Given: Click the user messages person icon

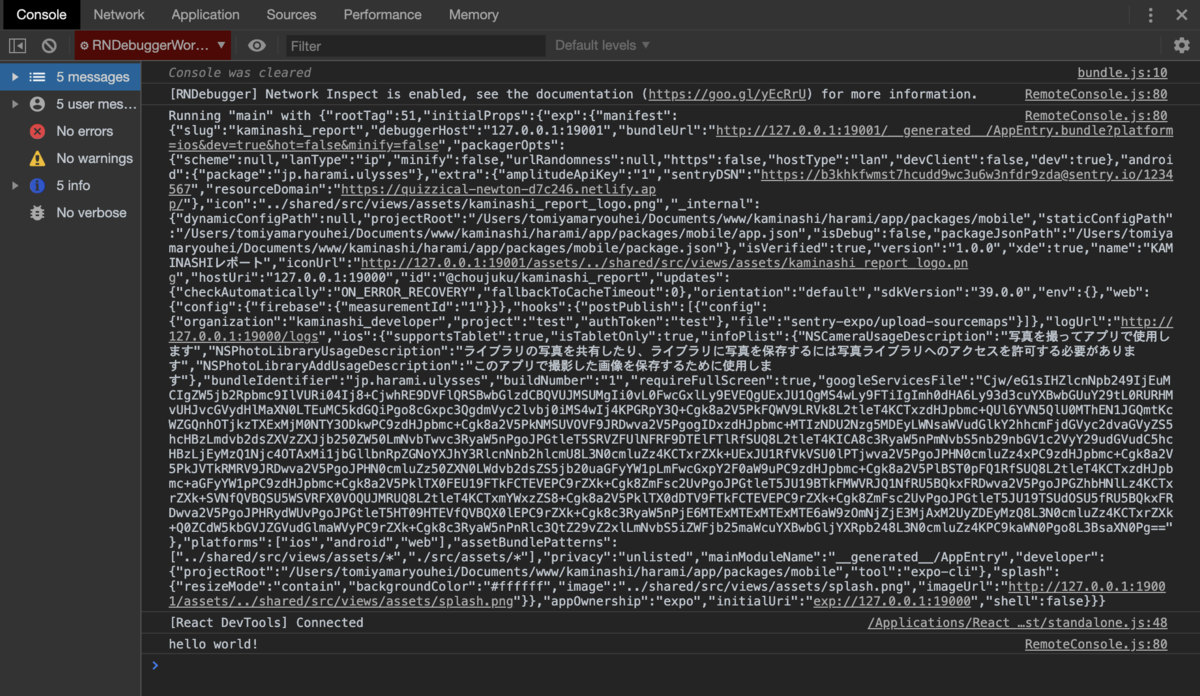Looking at the screenshot, I should (37, 104).
